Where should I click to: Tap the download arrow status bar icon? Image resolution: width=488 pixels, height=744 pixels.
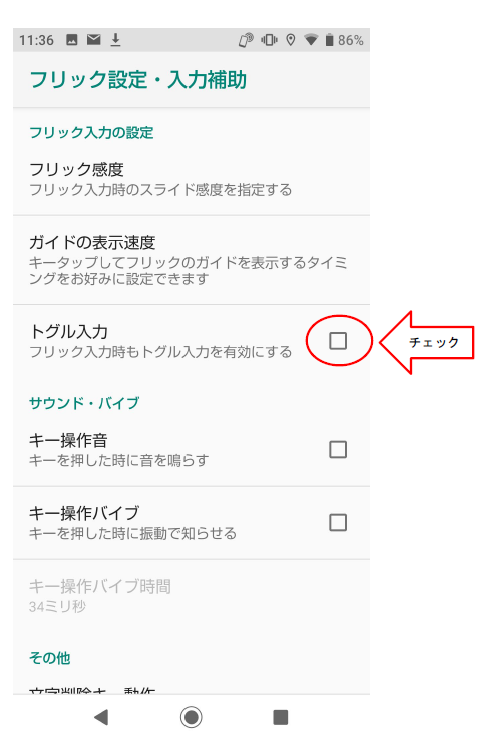click(x=115, y=40)
